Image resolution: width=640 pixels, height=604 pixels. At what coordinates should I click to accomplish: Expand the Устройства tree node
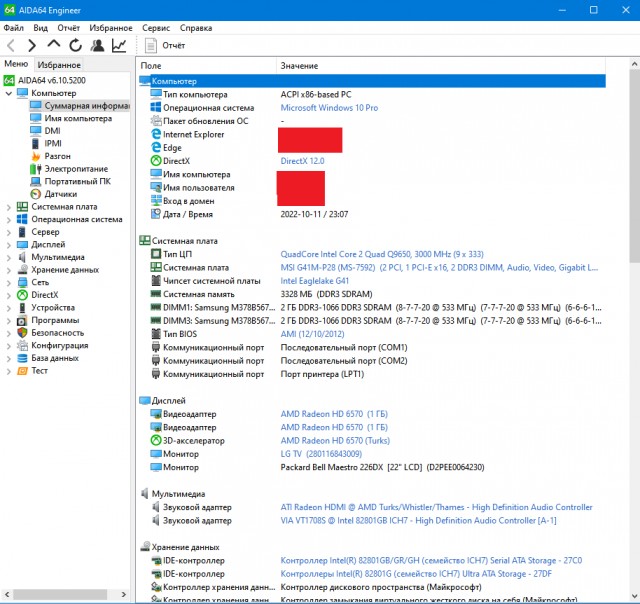point(9,308)
